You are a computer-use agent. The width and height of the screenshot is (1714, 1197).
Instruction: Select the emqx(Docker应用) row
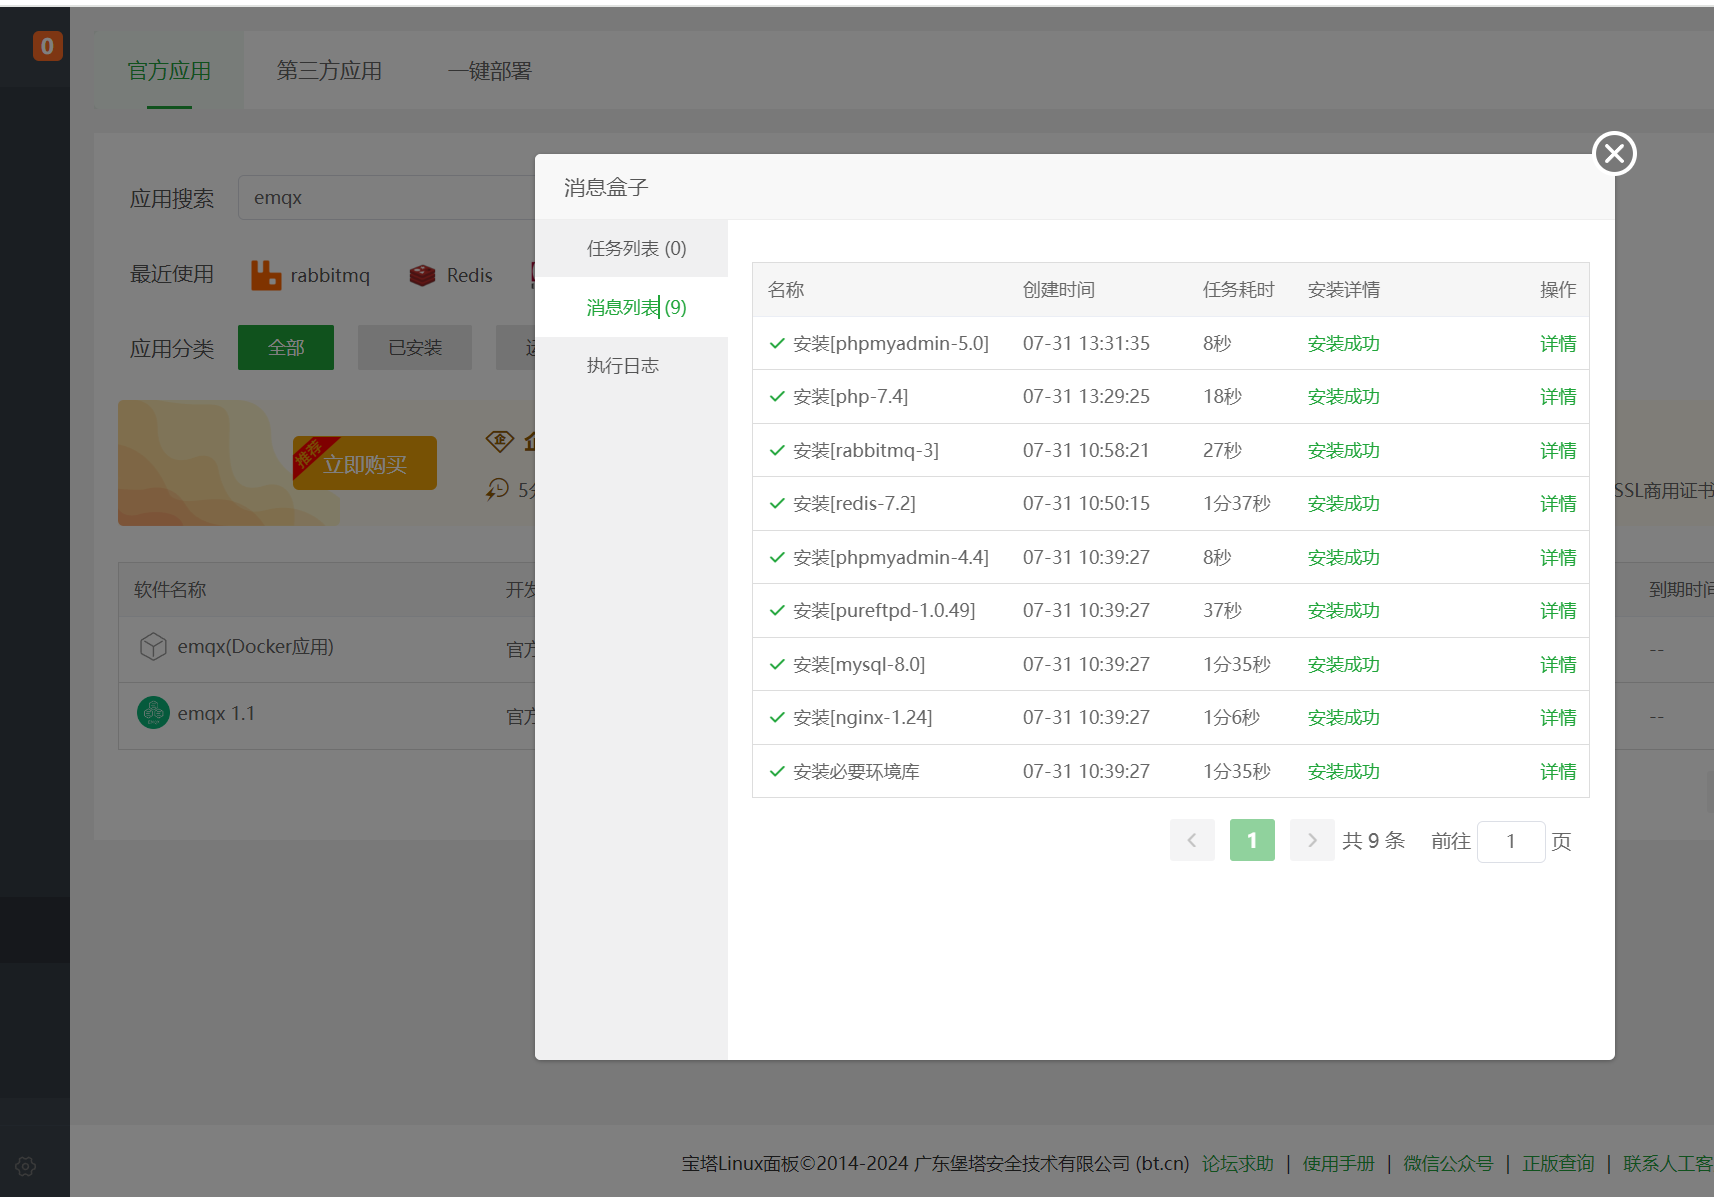click(327, 649)
